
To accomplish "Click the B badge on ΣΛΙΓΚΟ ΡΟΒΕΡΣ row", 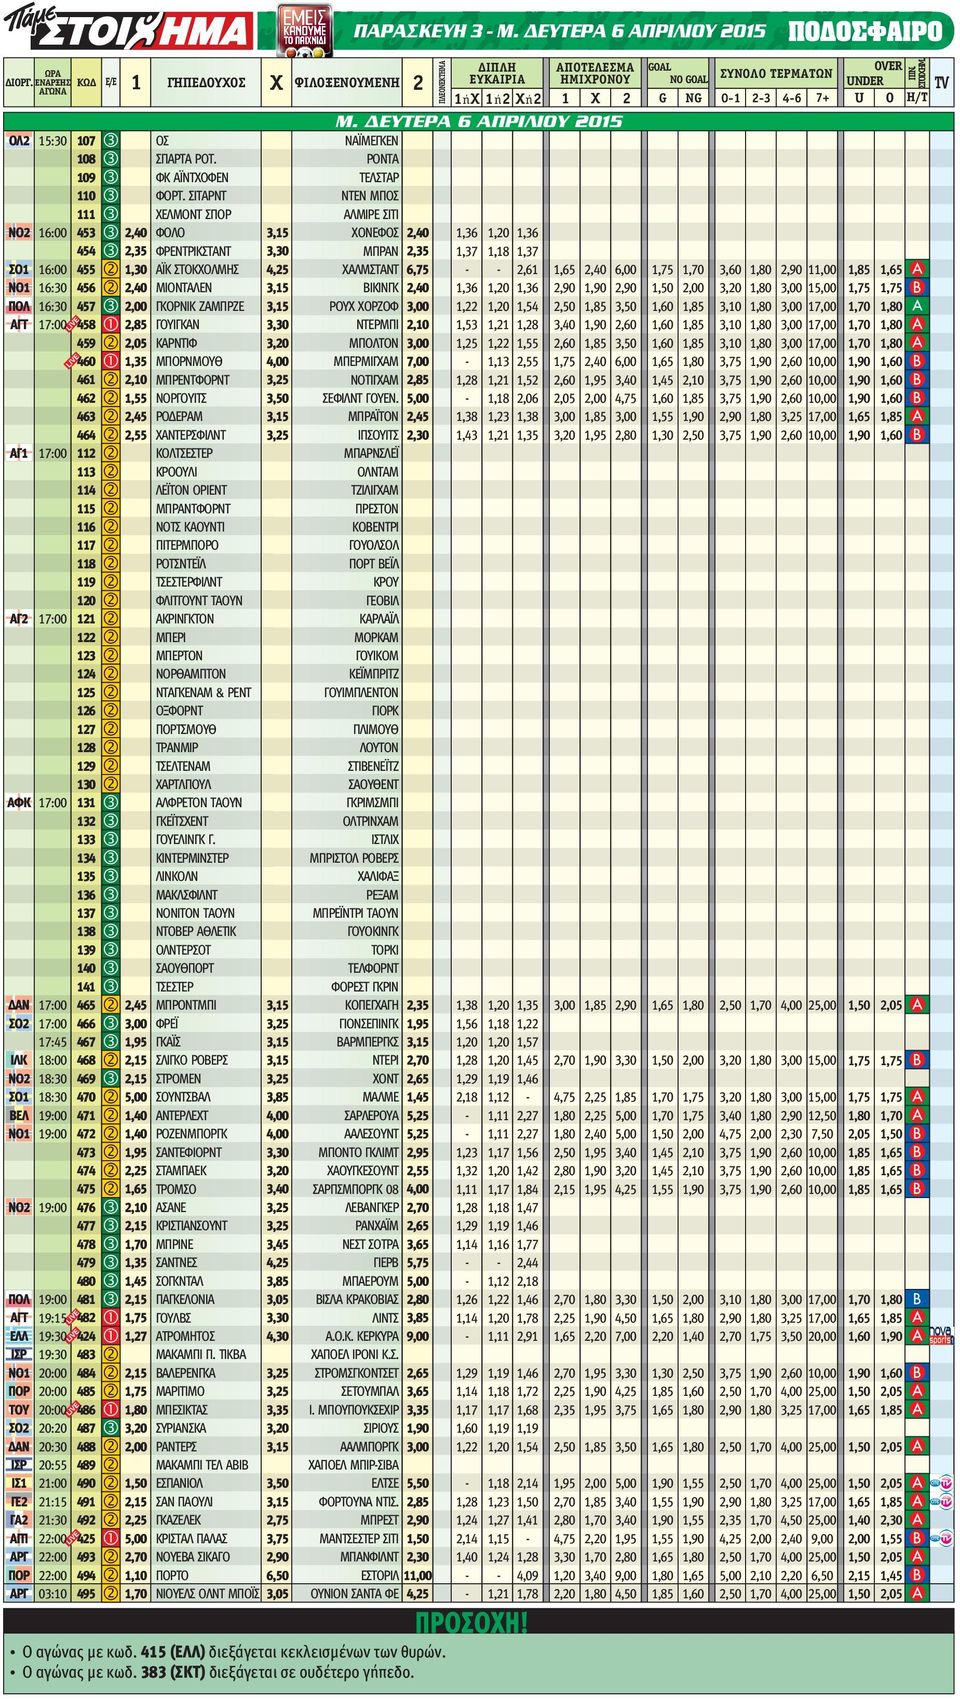I will 917,1060.
